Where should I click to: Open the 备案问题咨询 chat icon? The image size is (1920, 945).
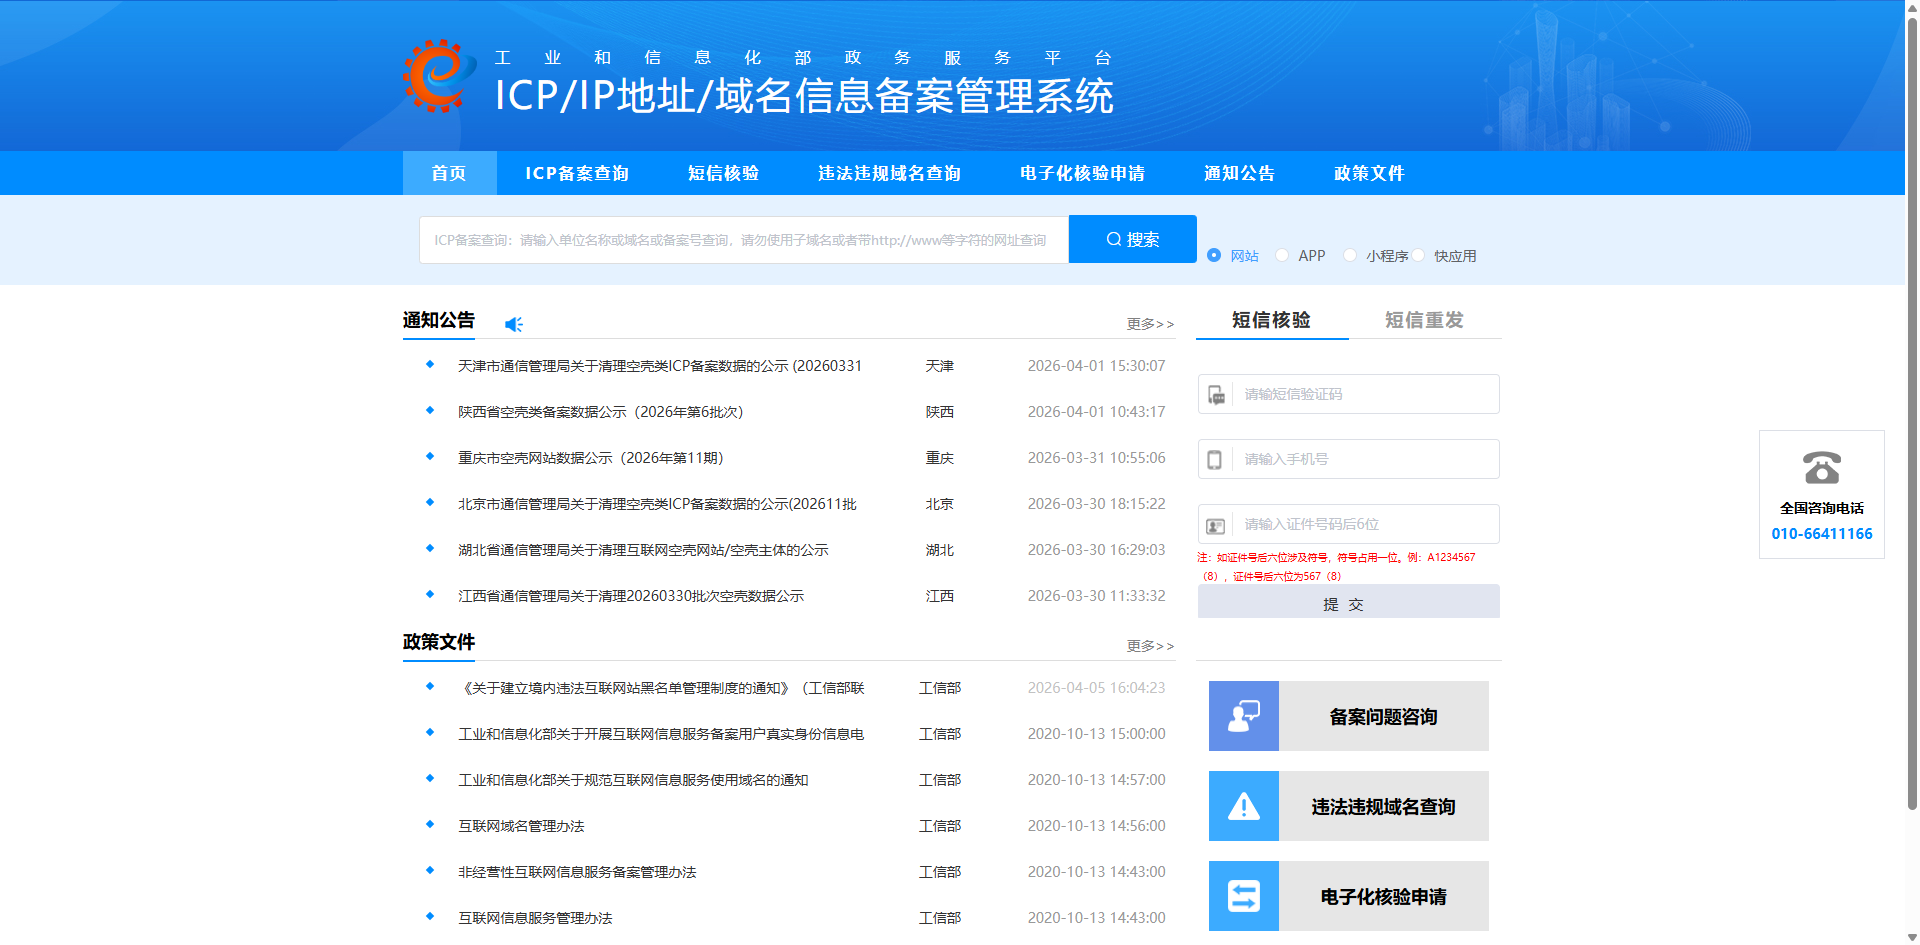(x=1243, y=716)
